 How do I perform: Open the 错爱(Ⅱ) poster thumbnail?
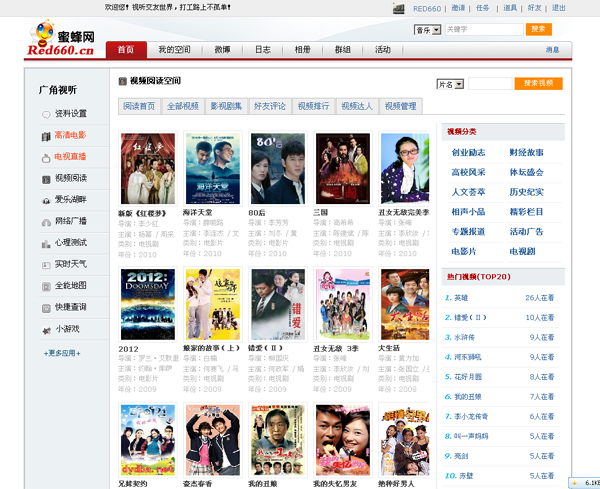point(278,304)
